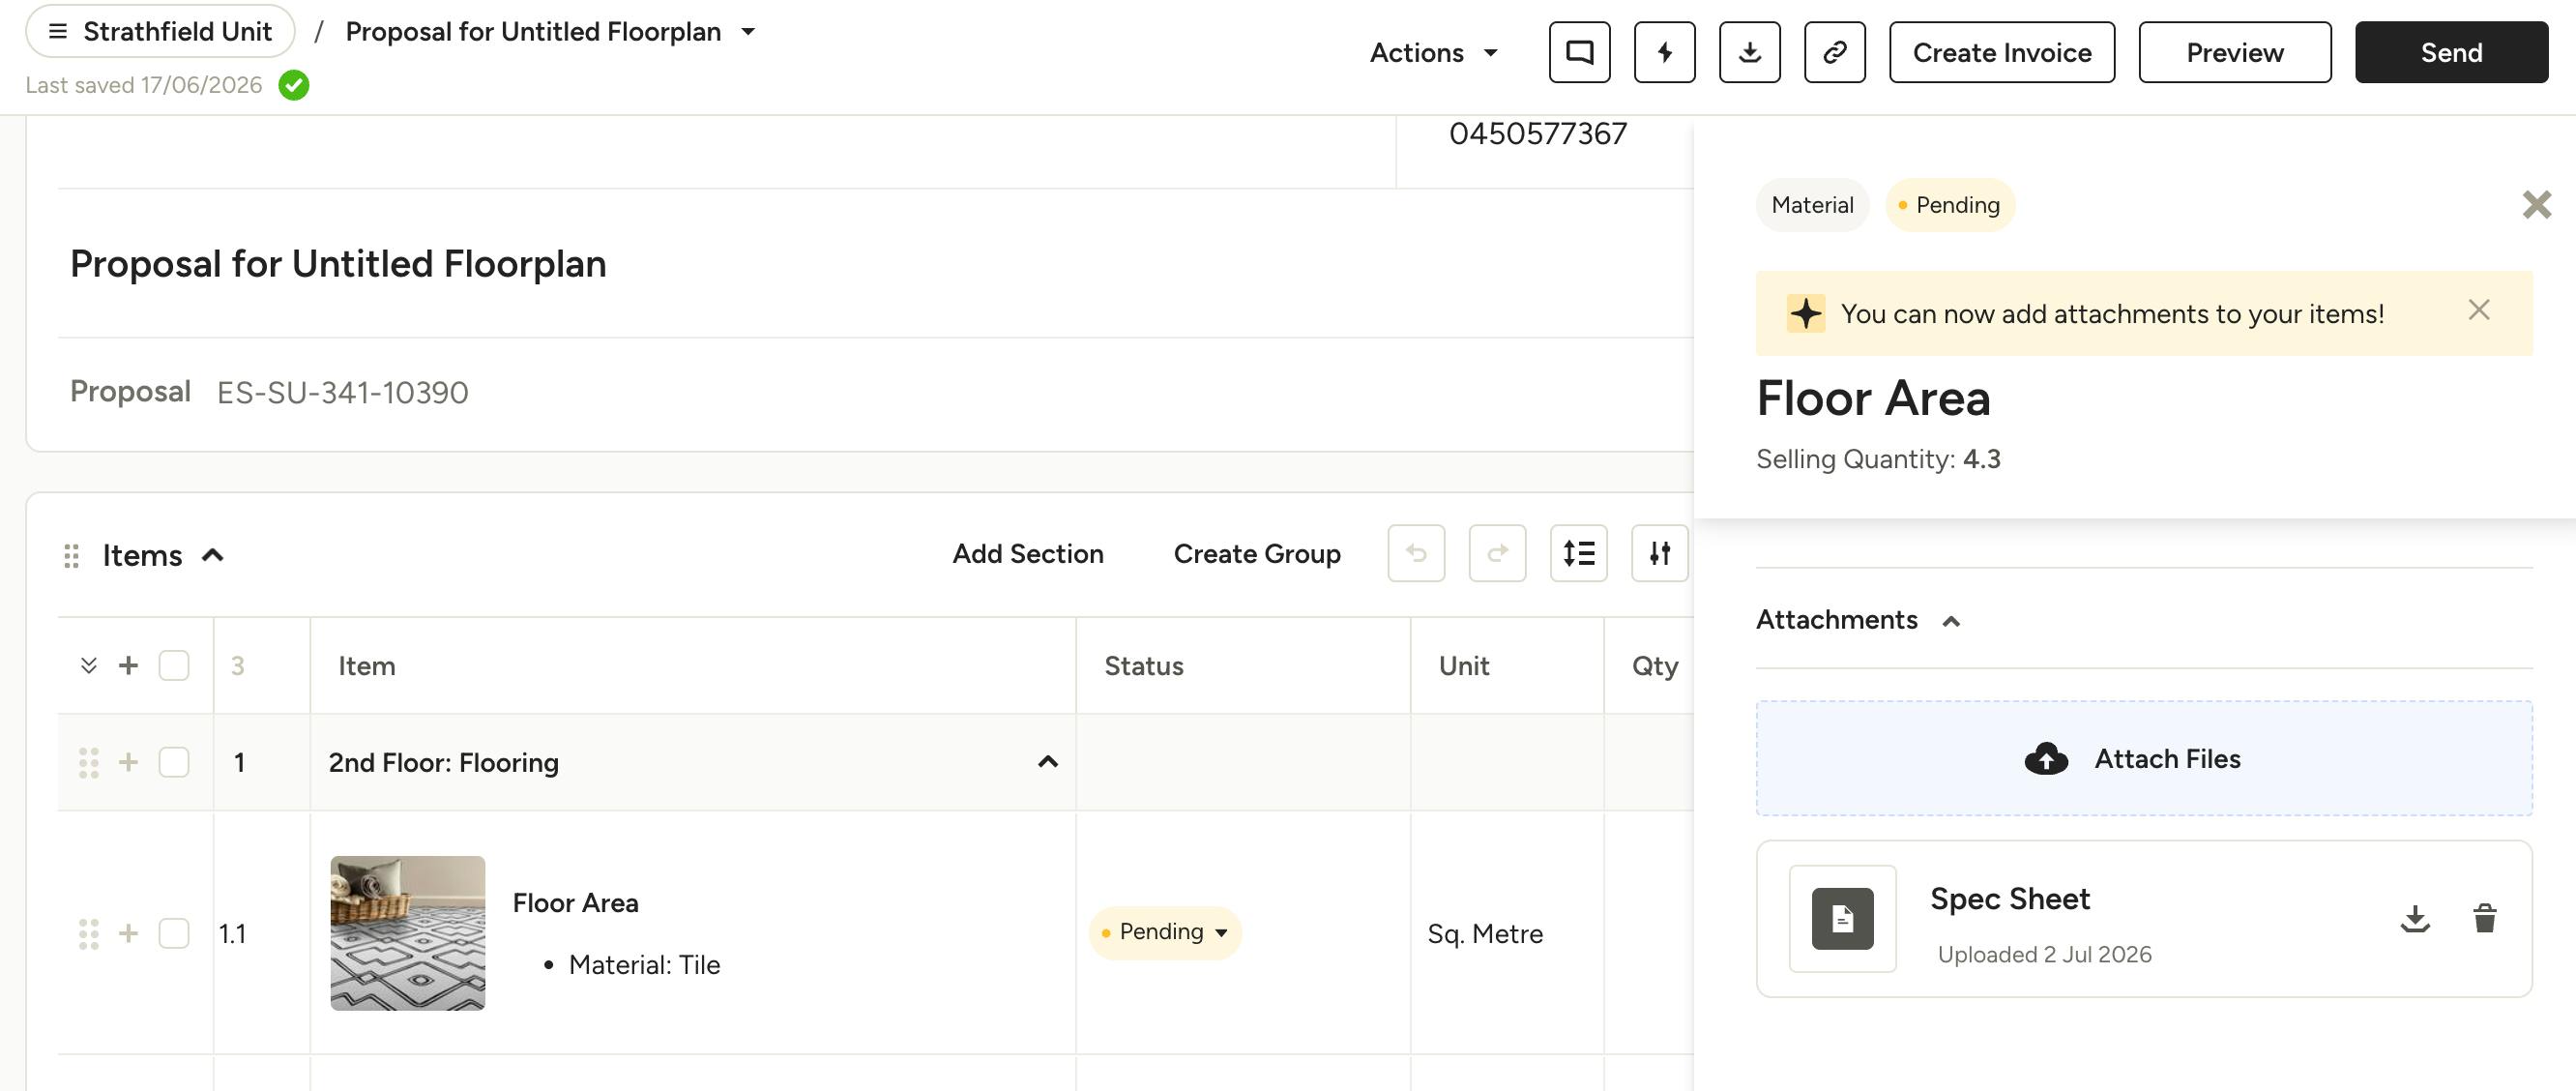Select the Floor Area row 1.1 checkbox
2576x1091 pixels.
[174, 933]
